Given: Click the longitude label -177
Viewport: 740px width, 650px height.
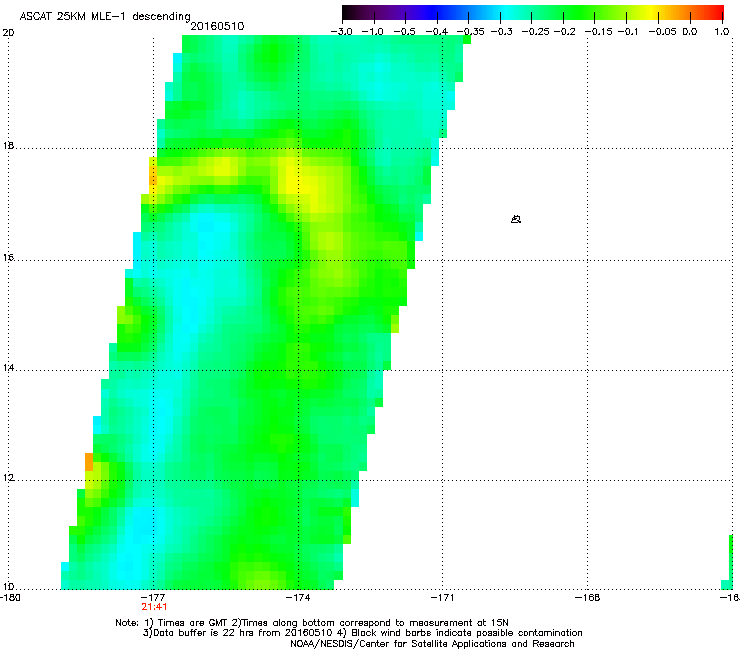Looking at the screenshot, I should pos(153,598).
